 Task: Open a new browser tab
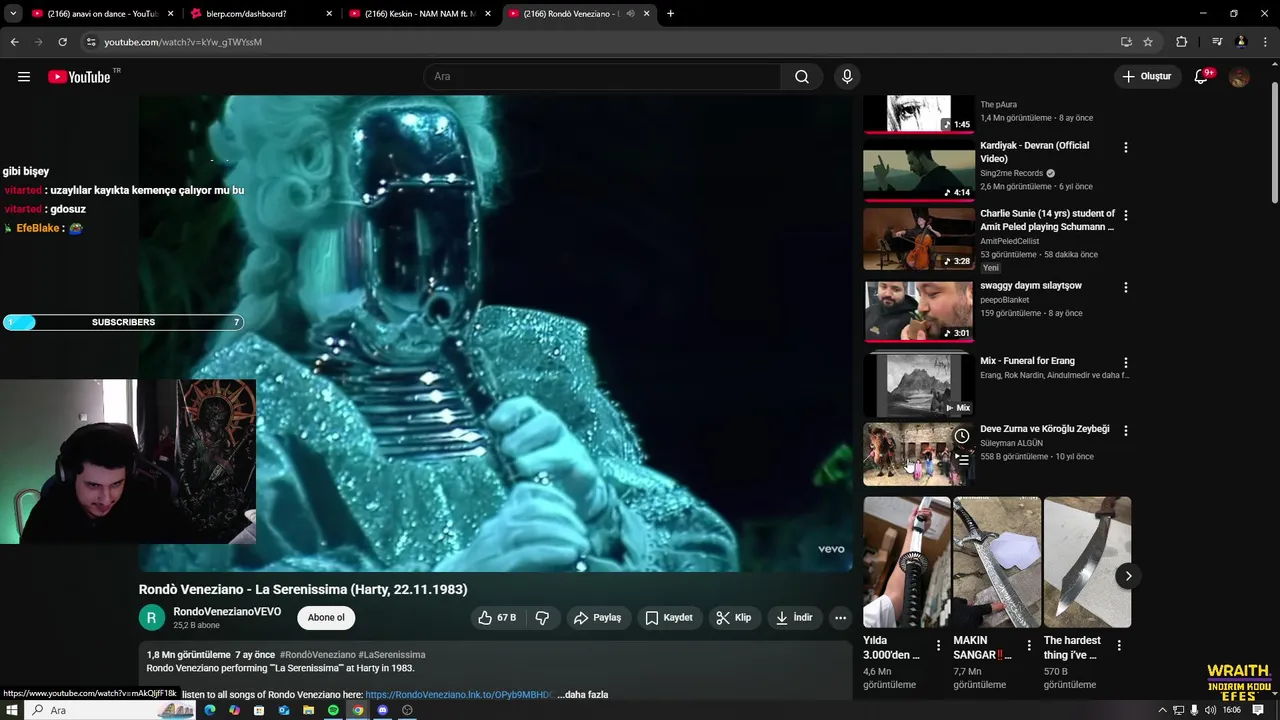(670, 14)
